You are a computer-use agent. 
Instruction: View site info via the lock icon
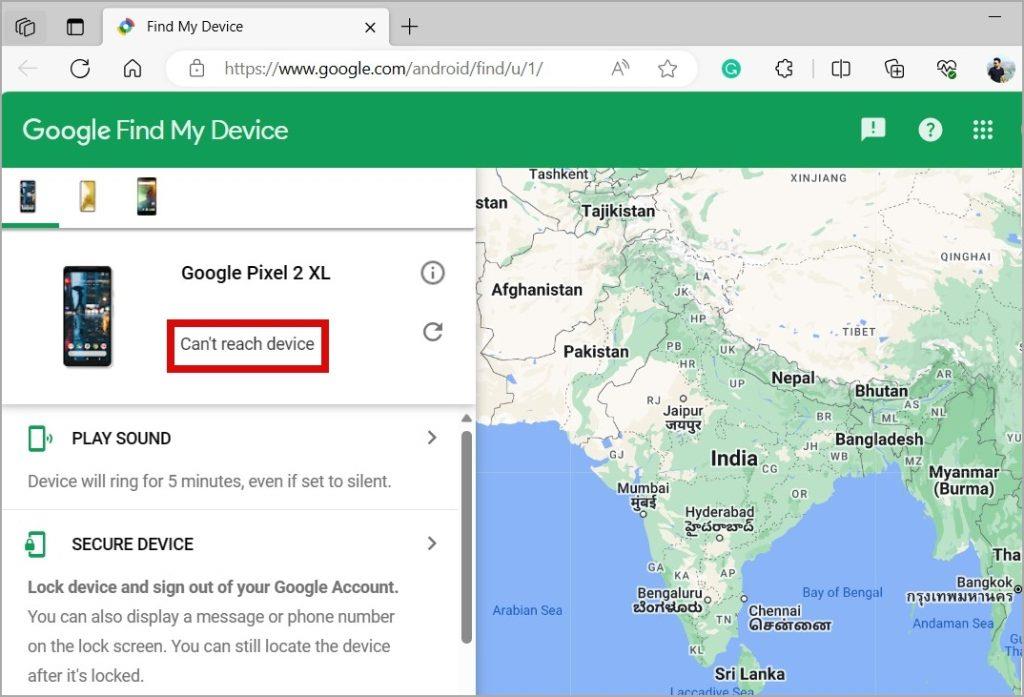click(x=197, y=68)
